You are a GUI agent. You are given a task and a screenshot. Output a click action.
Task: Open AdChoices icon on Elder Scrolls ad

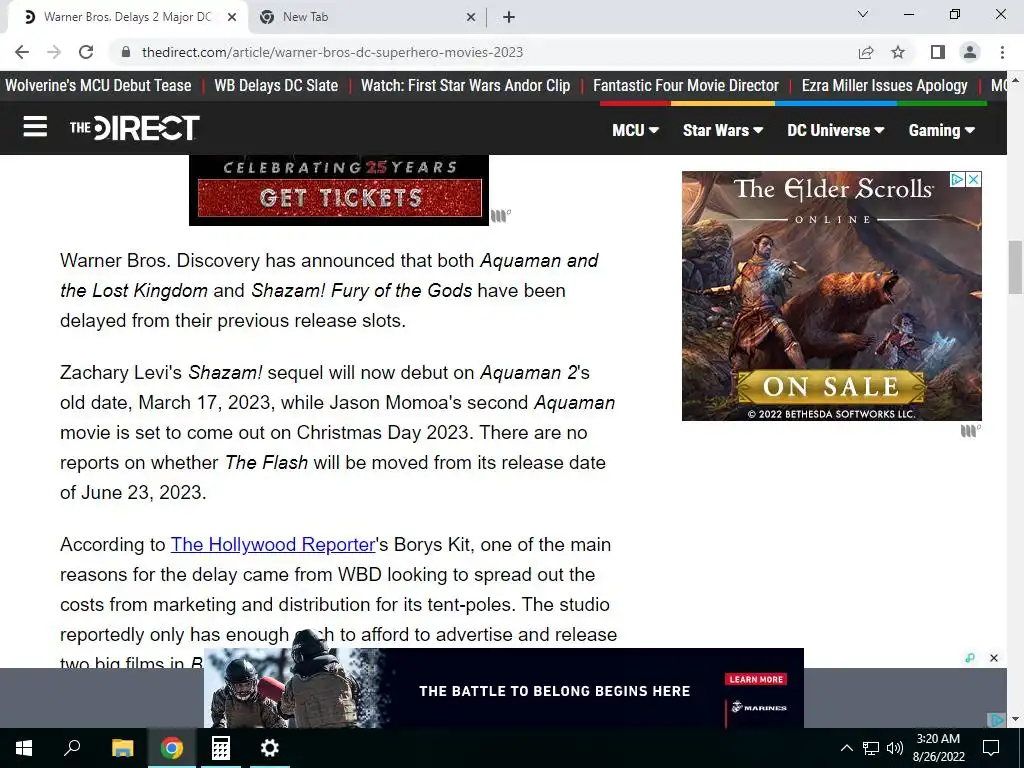pos(957,179)
